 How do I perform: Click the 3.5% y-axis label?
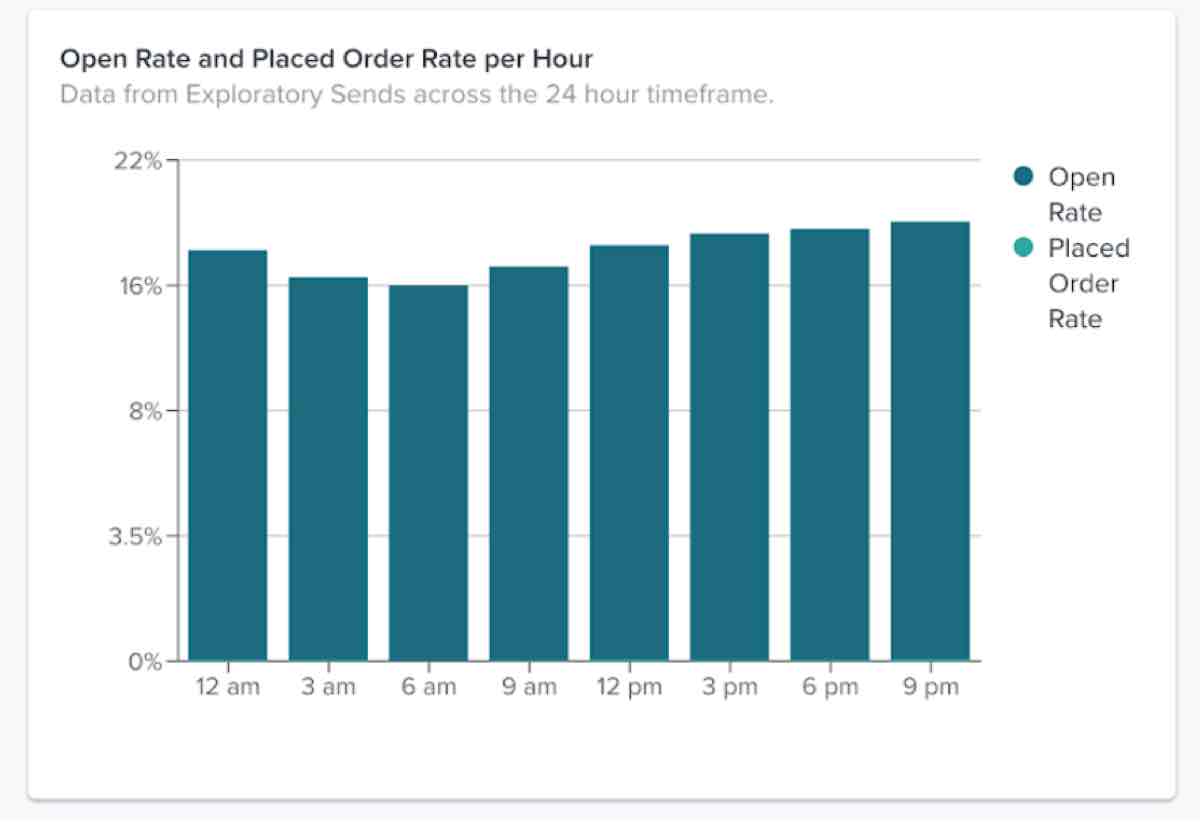click(134, 536)
